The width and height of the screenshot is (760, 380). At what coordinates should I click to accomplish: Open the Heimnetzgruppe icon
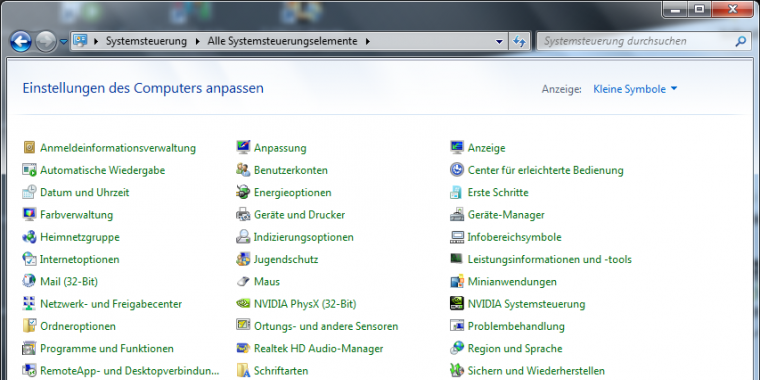[x=30, y=237]
